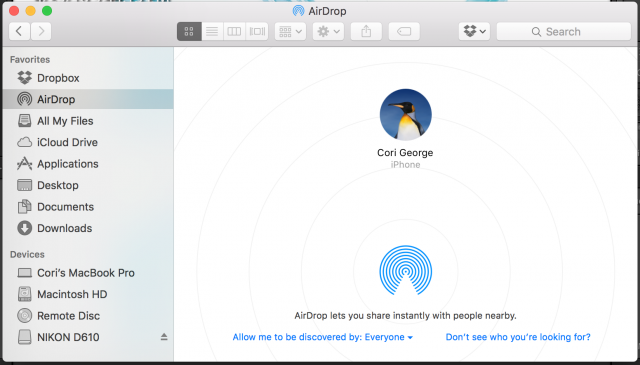Click the Applications sidebar icon
The height and width of the screenshot is (365, 640).
(24, 164)
